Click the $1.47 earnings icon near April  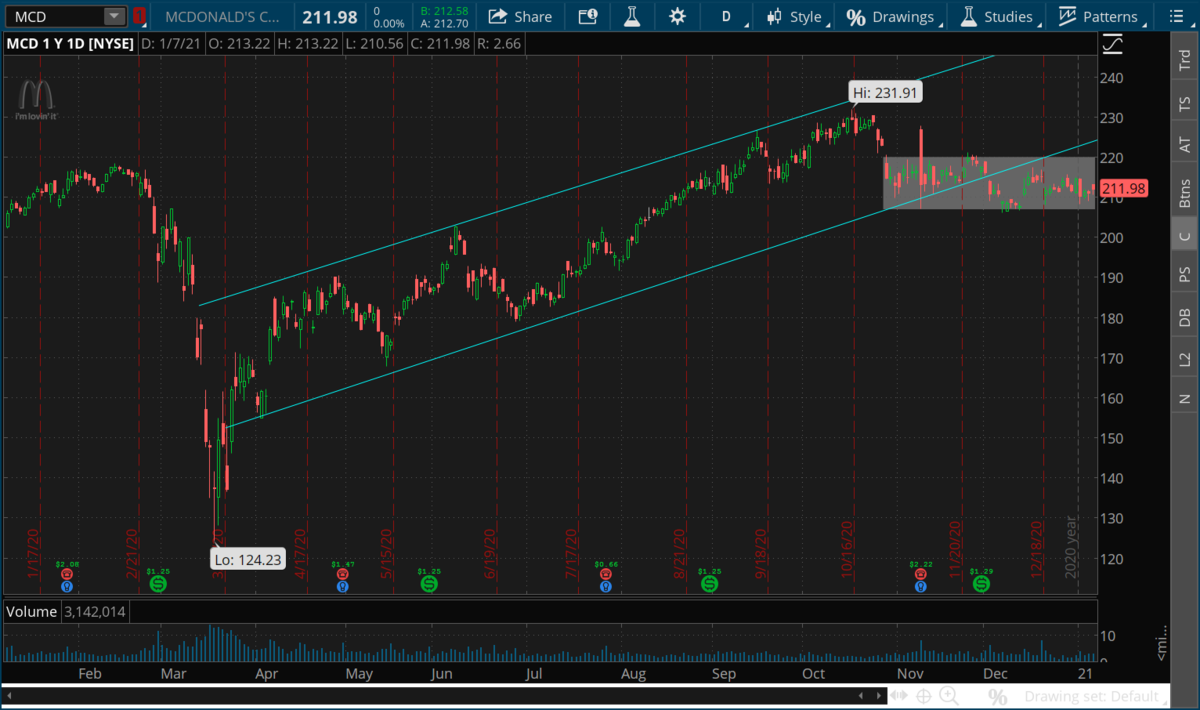pyautogui.click(x=342, y=575)
